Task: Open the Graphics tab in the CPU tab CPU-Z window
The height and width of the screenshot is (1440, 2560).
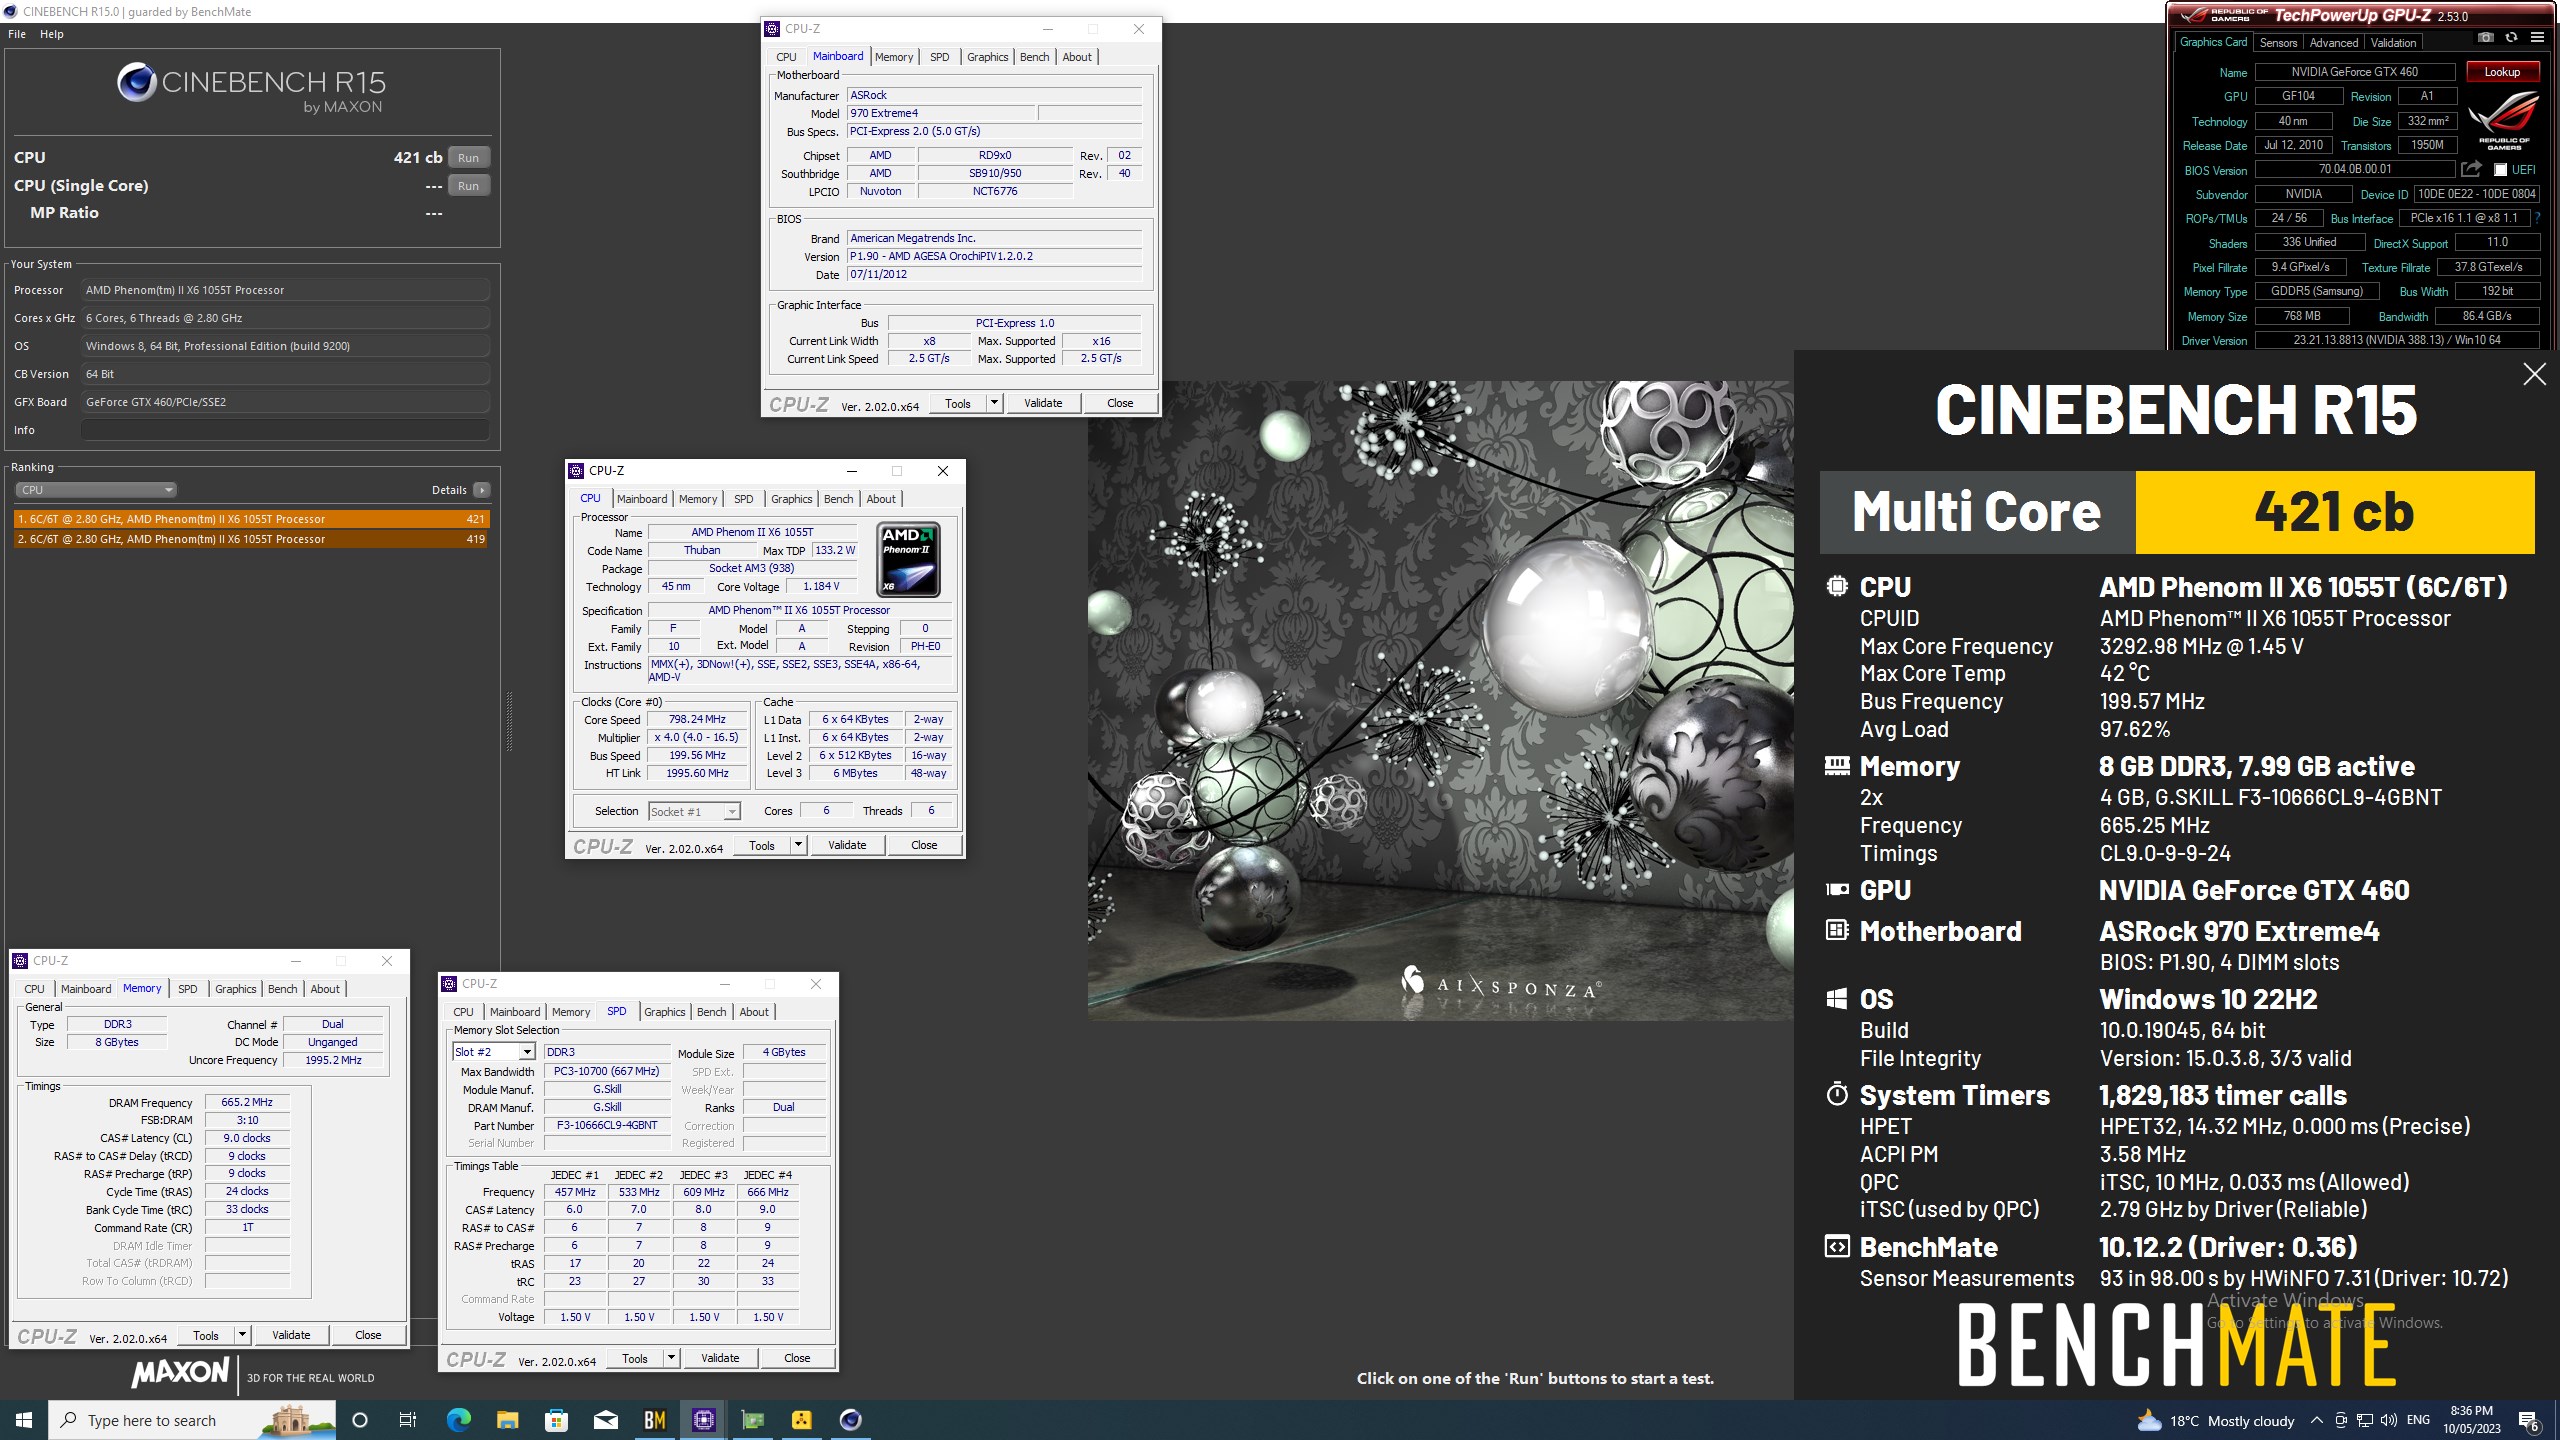Action: click(x=792, y=499)
